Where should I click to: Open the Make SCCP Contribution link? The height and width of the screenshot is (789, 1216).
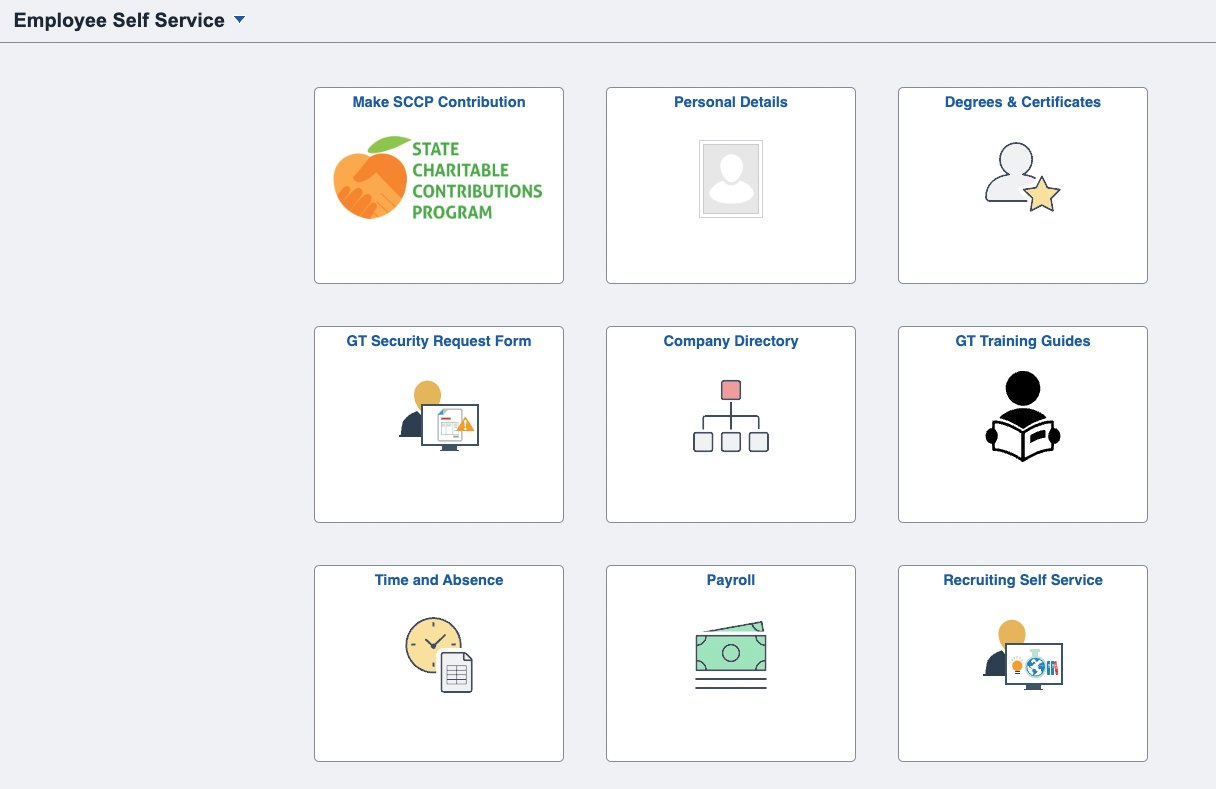coord(439,102)
